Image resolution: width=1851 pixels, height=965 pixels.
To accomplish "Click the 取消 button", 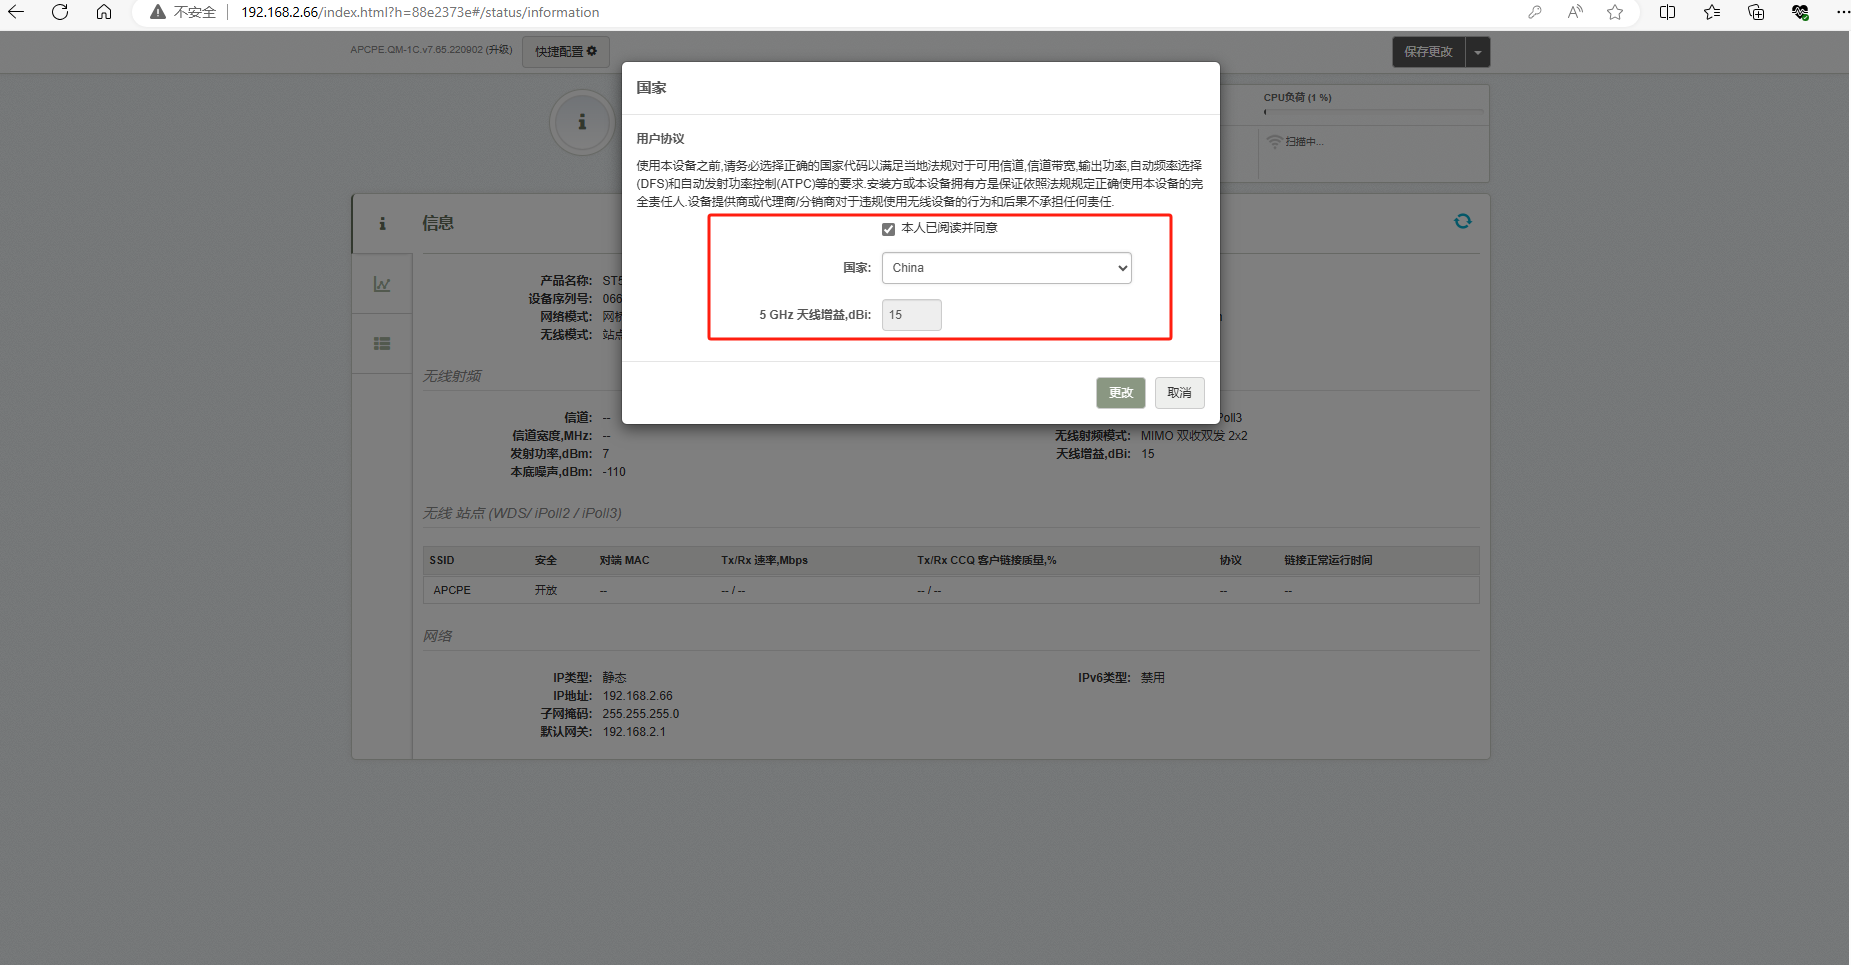I will pos(1179,393).
